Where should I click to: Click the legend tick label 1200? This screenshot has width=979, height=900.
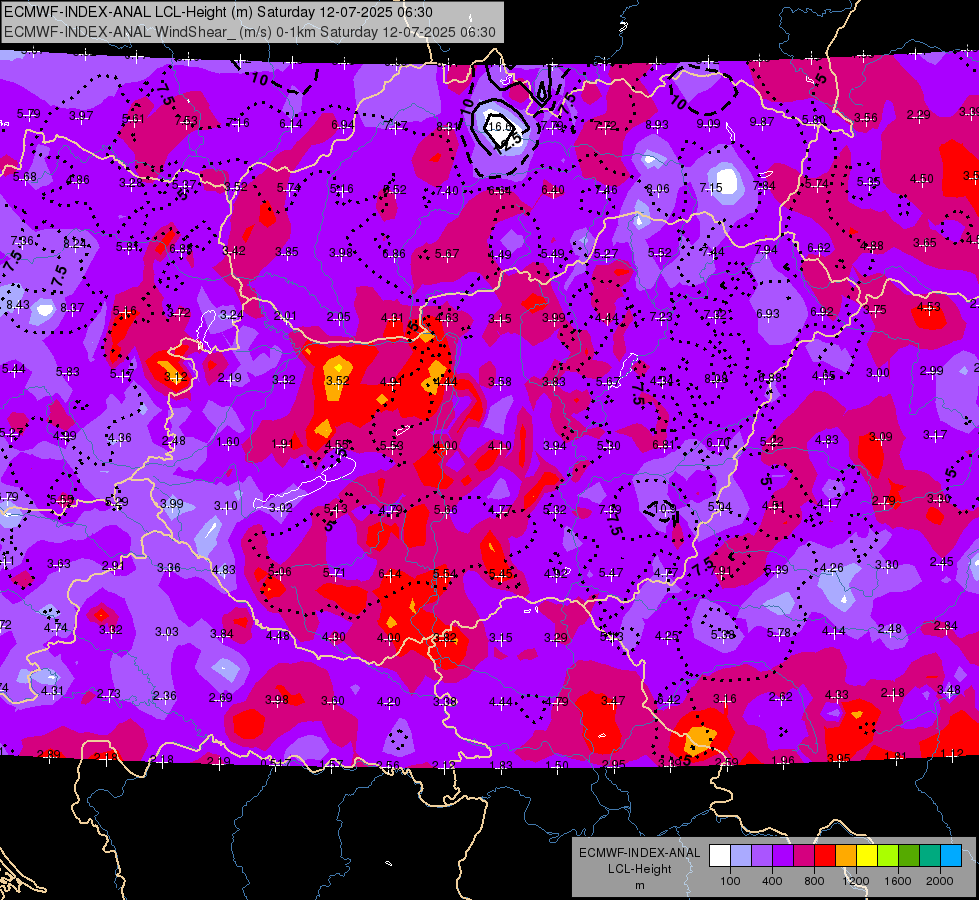point(856,881)
